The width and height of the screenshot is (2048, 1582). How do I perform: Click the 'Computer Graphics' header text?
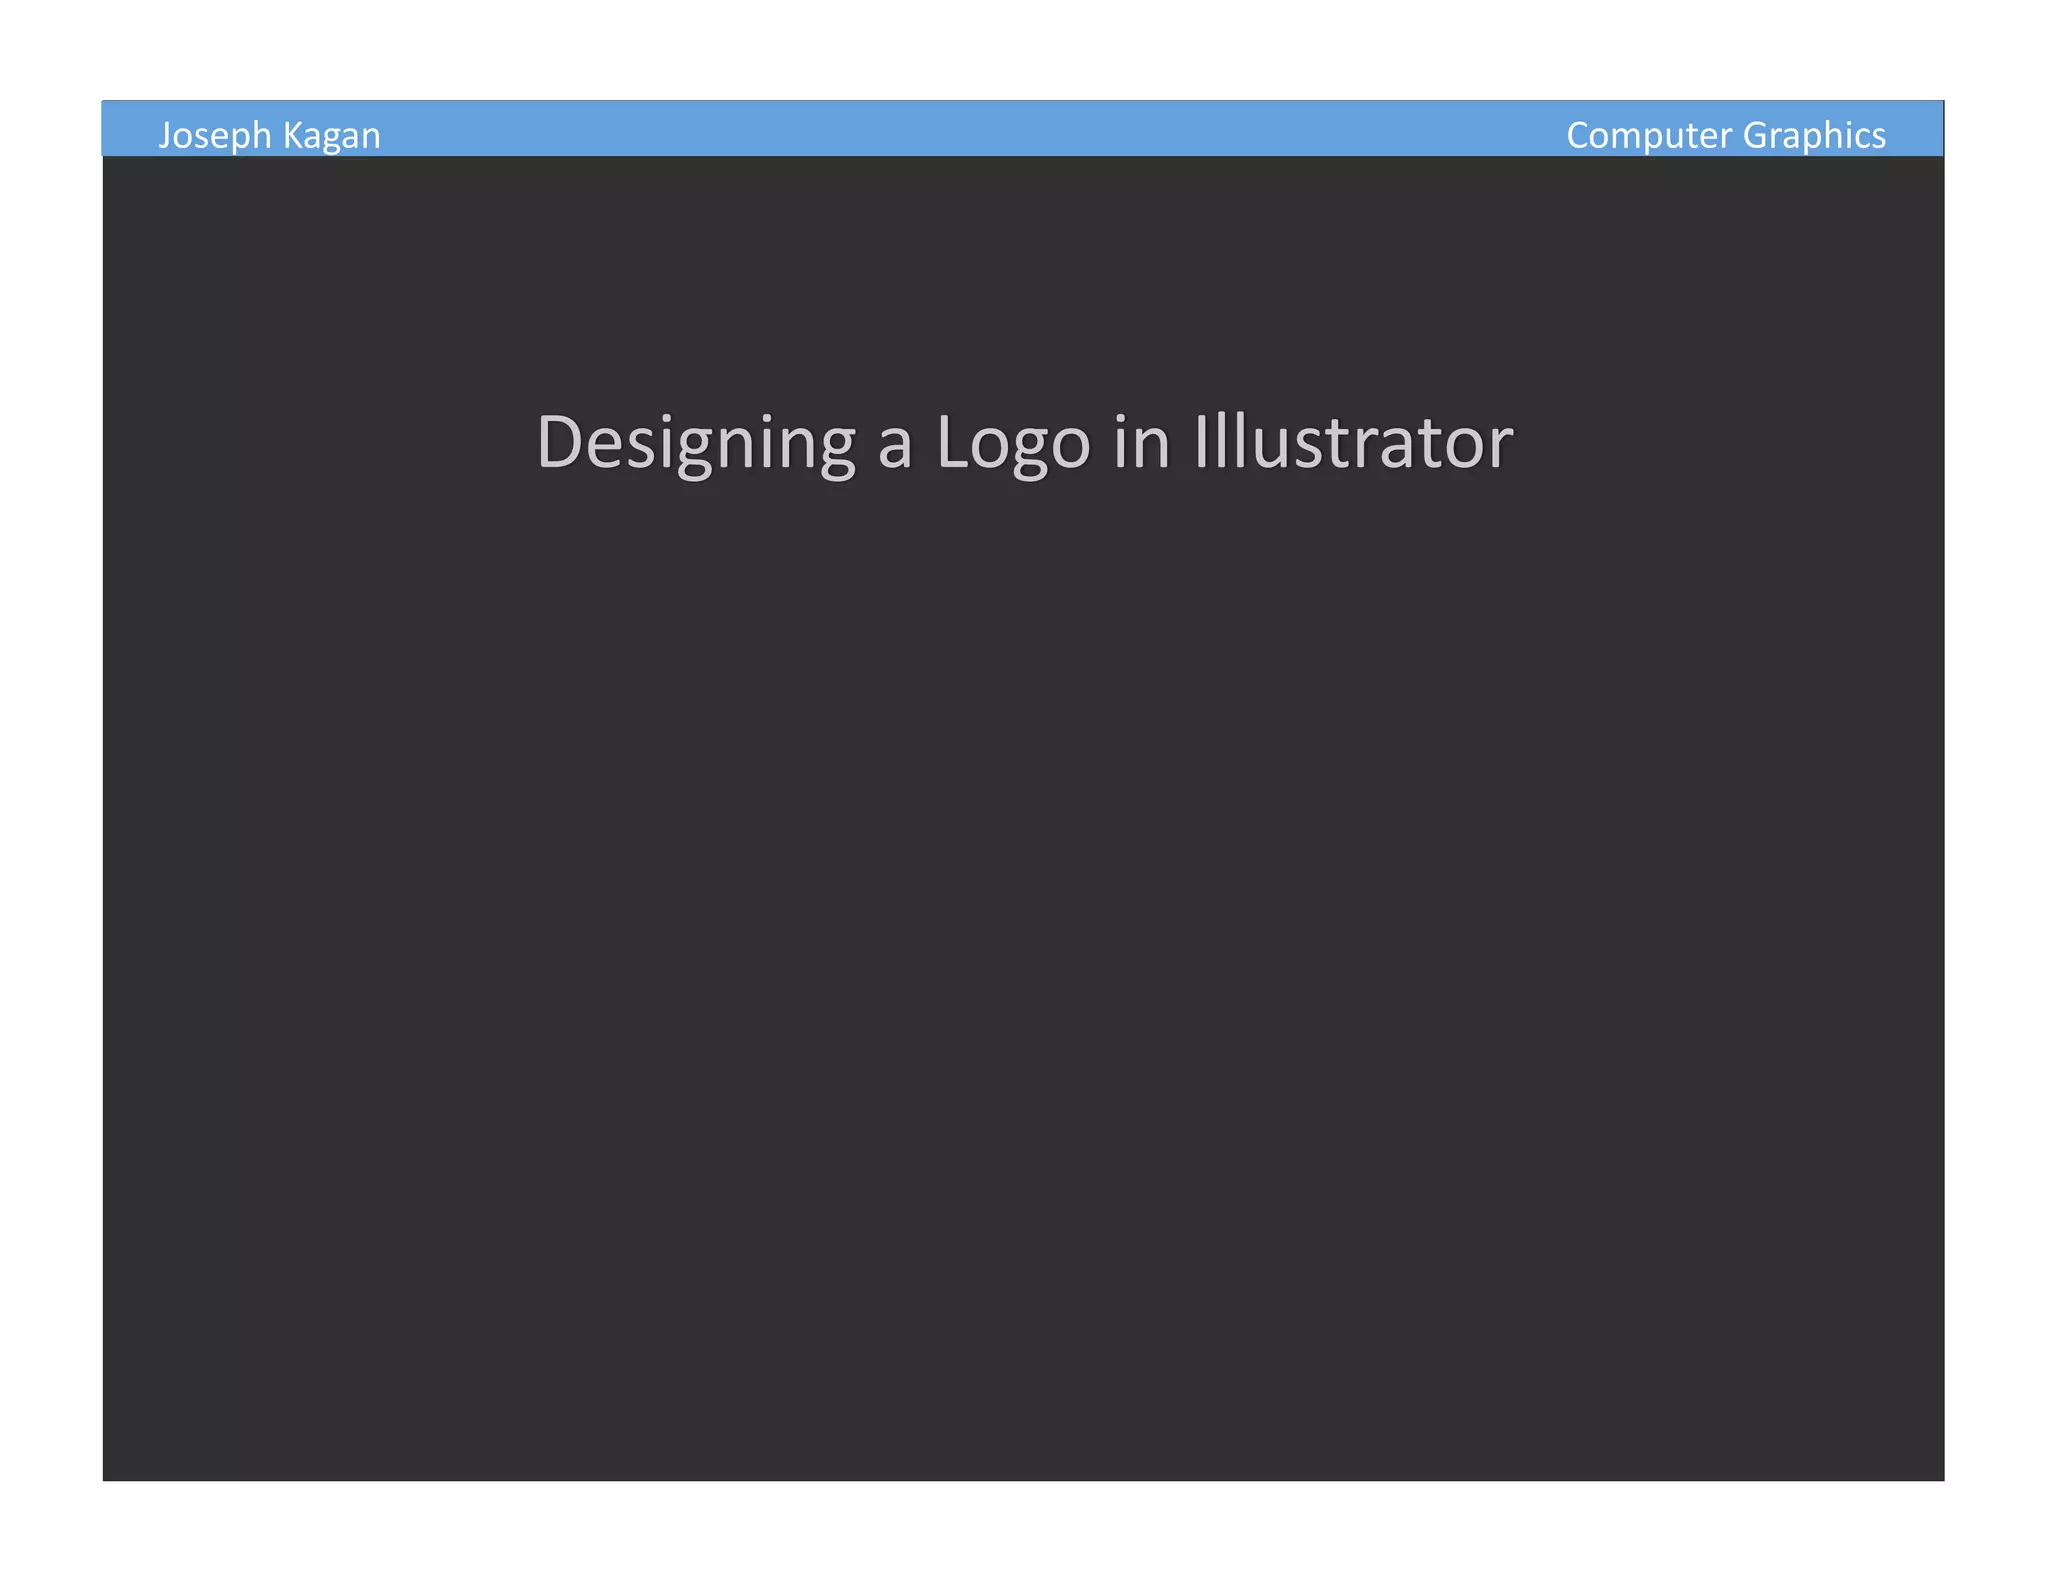click(1725, 135)
